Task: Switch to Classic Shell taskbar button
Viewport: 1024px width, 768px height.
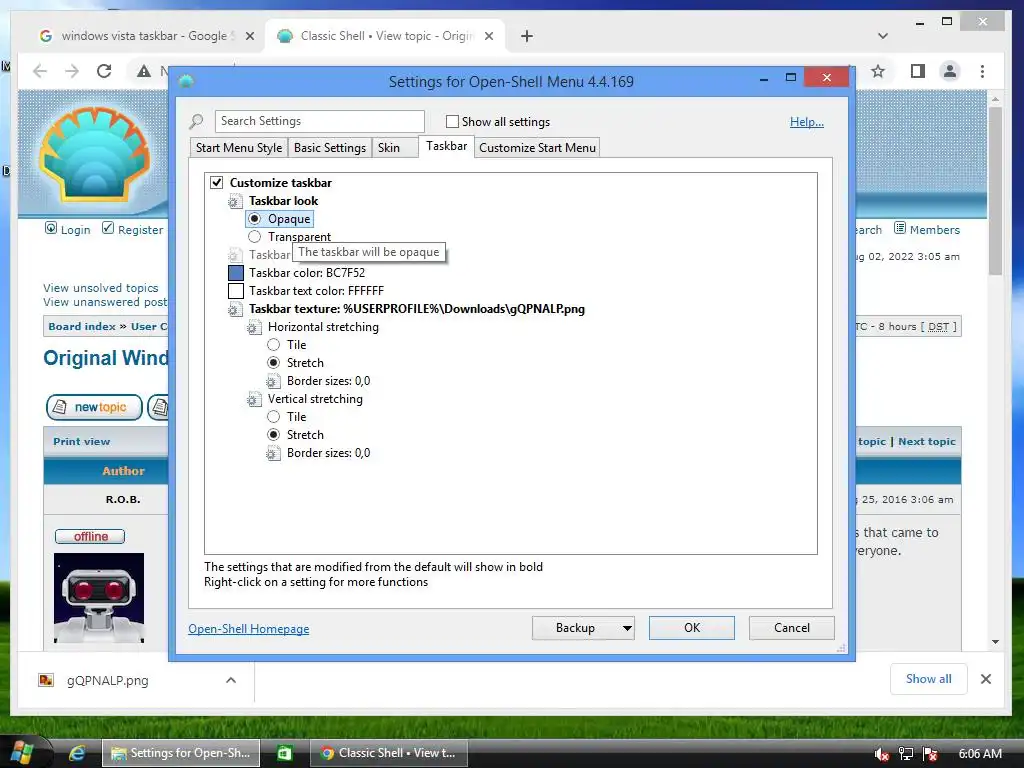Action: [389, 753]
